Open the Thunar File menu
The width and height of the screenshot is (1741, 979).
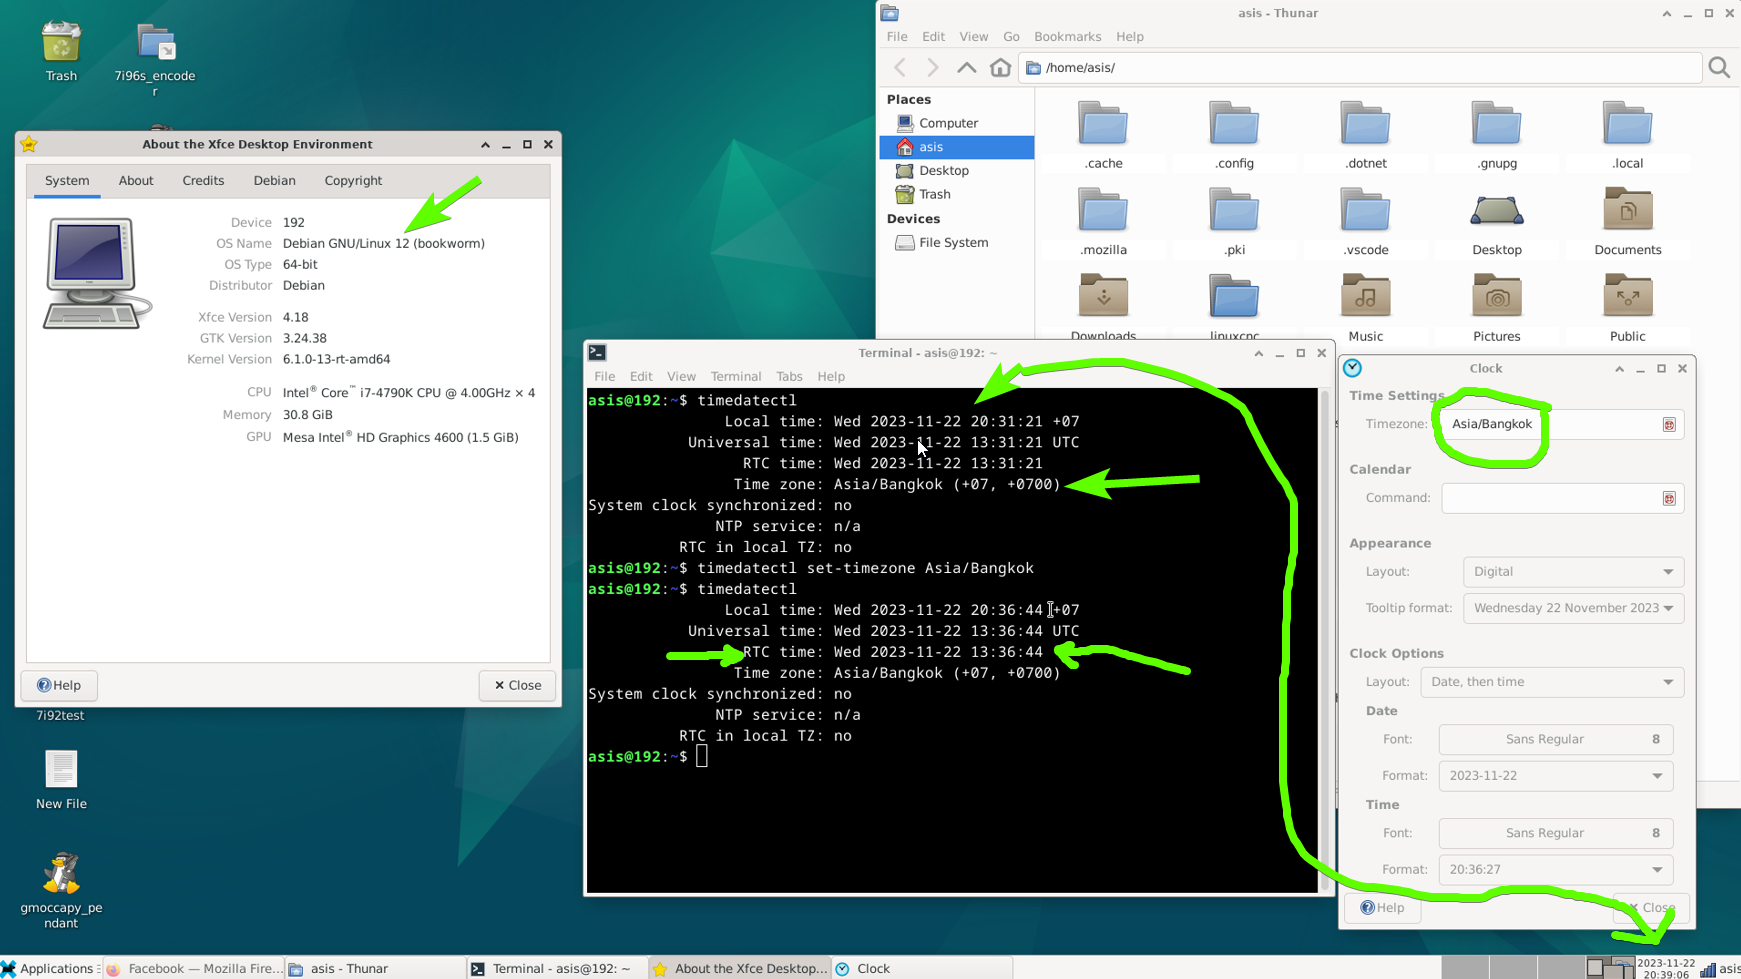pos(897,37)
